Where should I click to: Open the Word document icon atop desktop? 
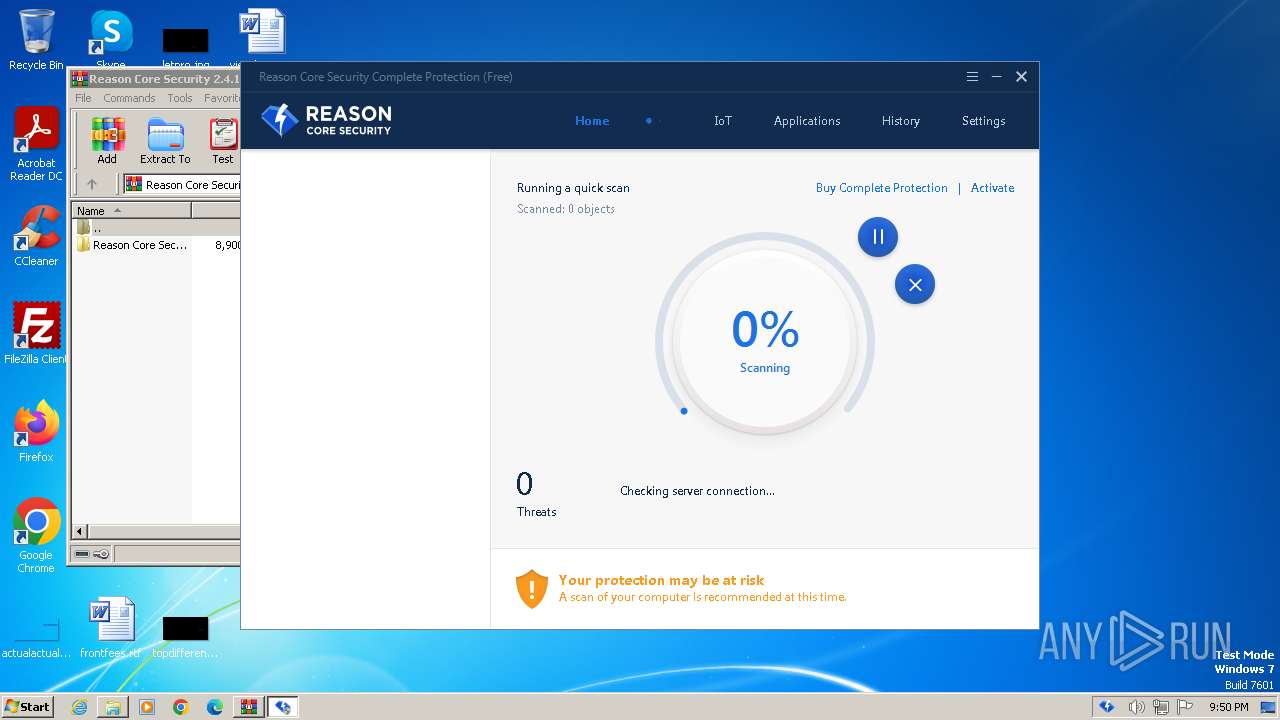click(262, 34)
